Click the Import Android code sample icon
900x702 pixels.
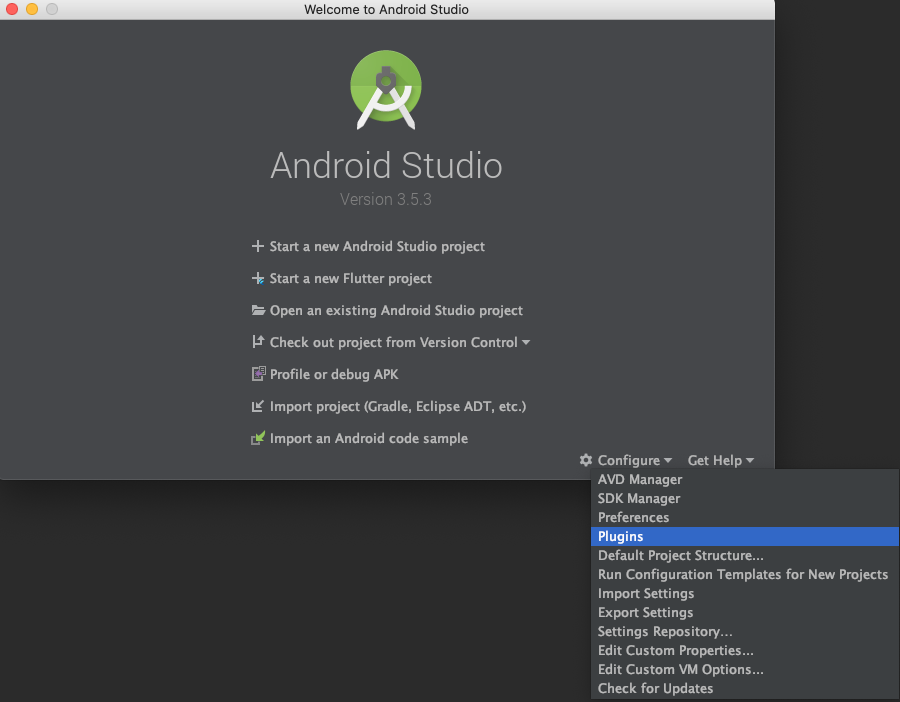click(x=258, y=438)
